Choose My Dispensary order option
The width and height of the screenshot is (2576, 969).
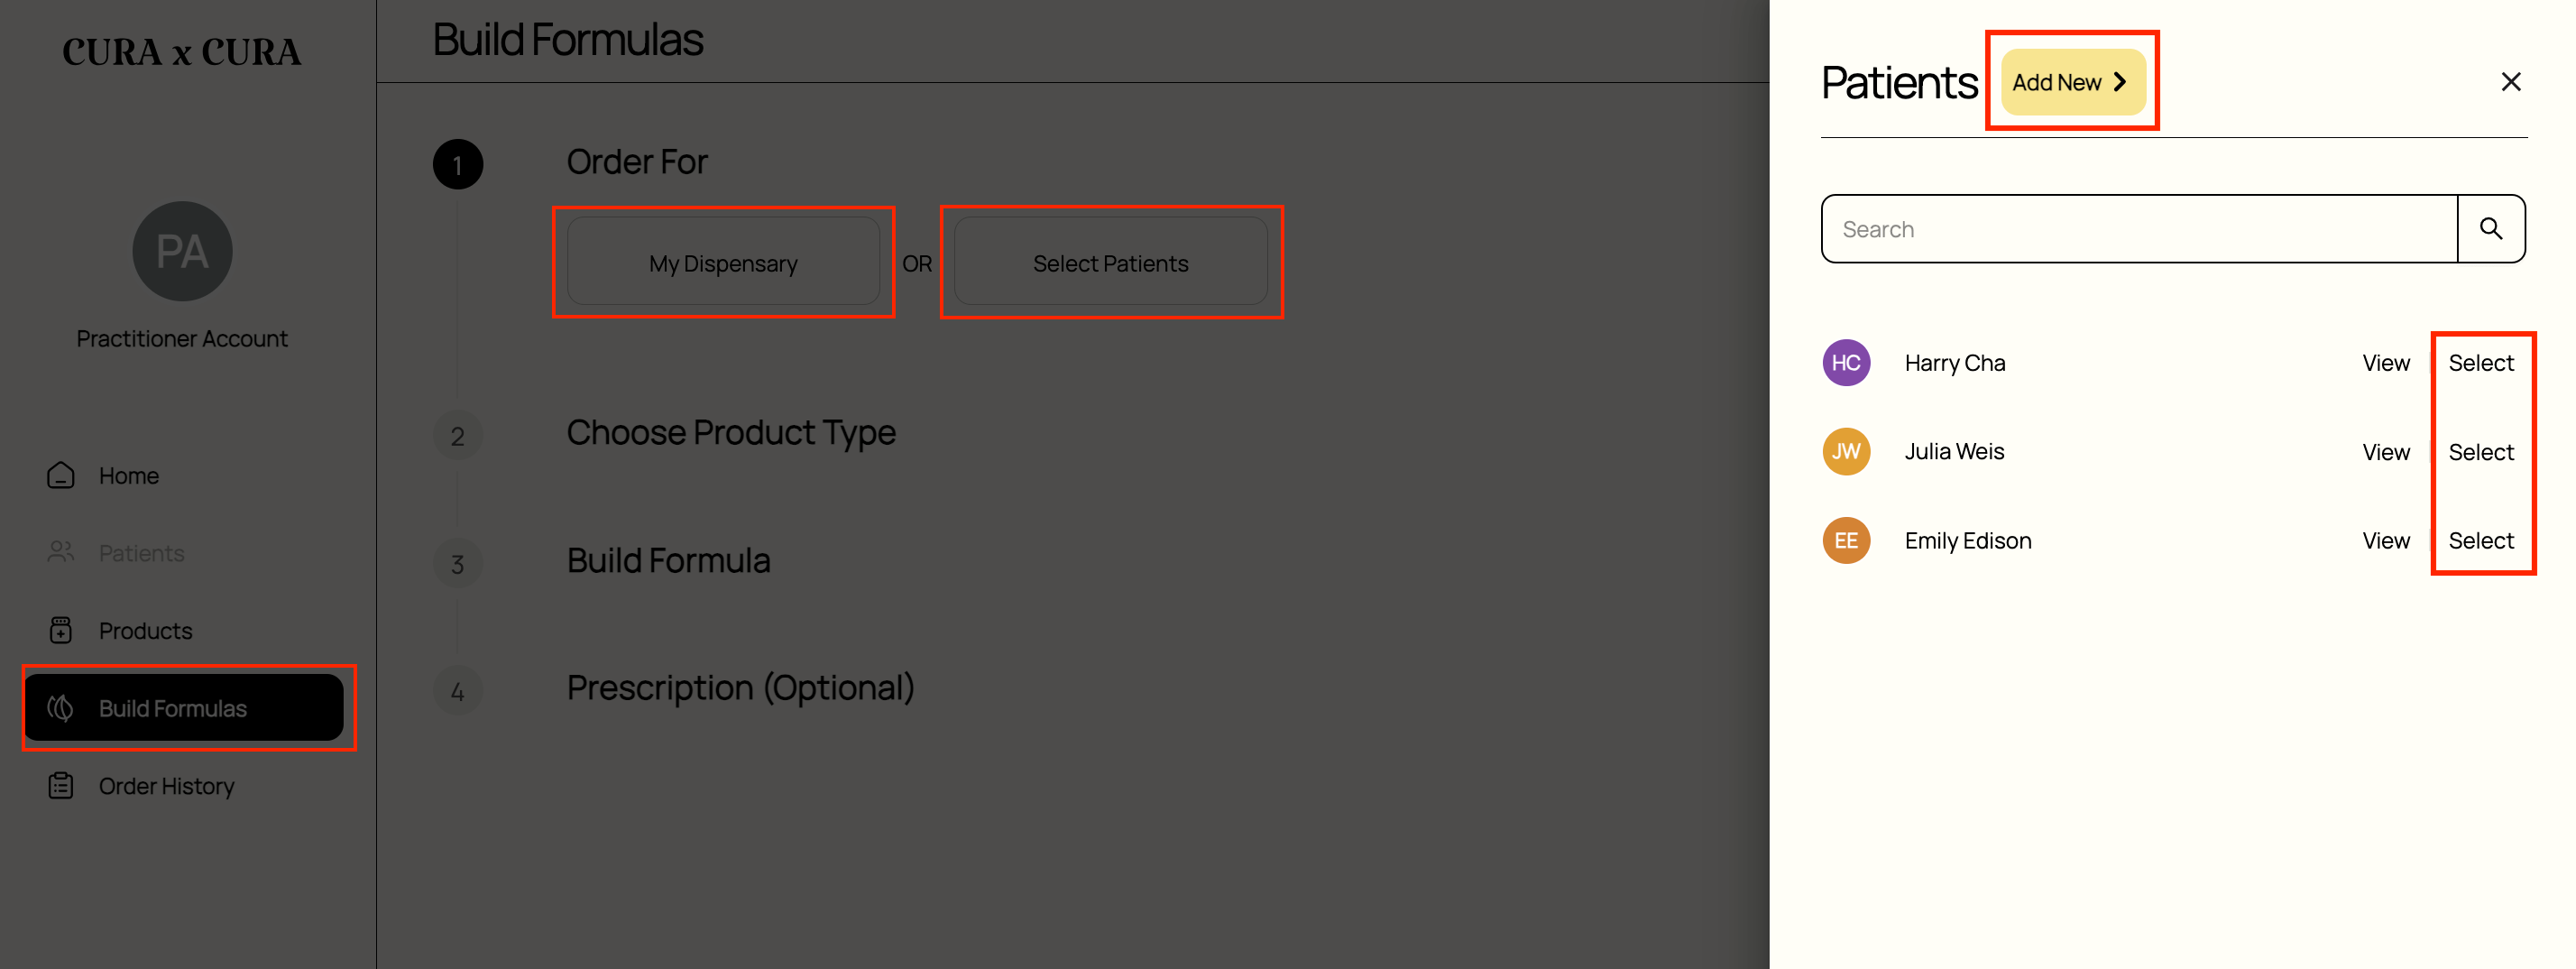click(723, 263)
